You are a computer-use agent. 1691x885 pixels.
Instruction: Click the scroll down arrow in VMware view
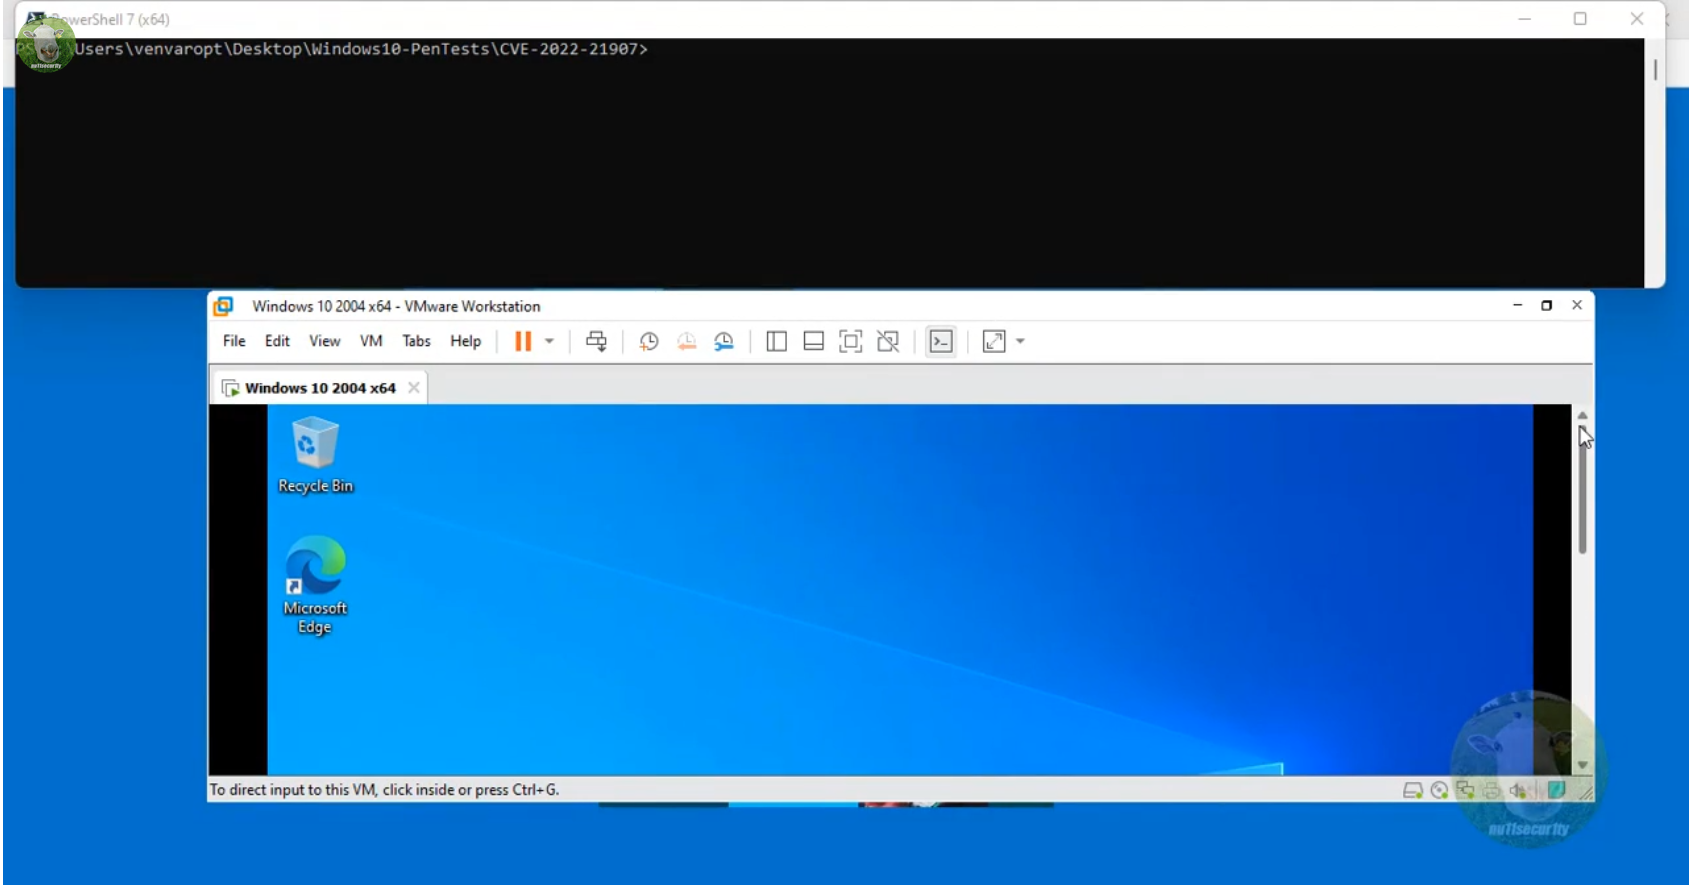(x=1582, y=765)
